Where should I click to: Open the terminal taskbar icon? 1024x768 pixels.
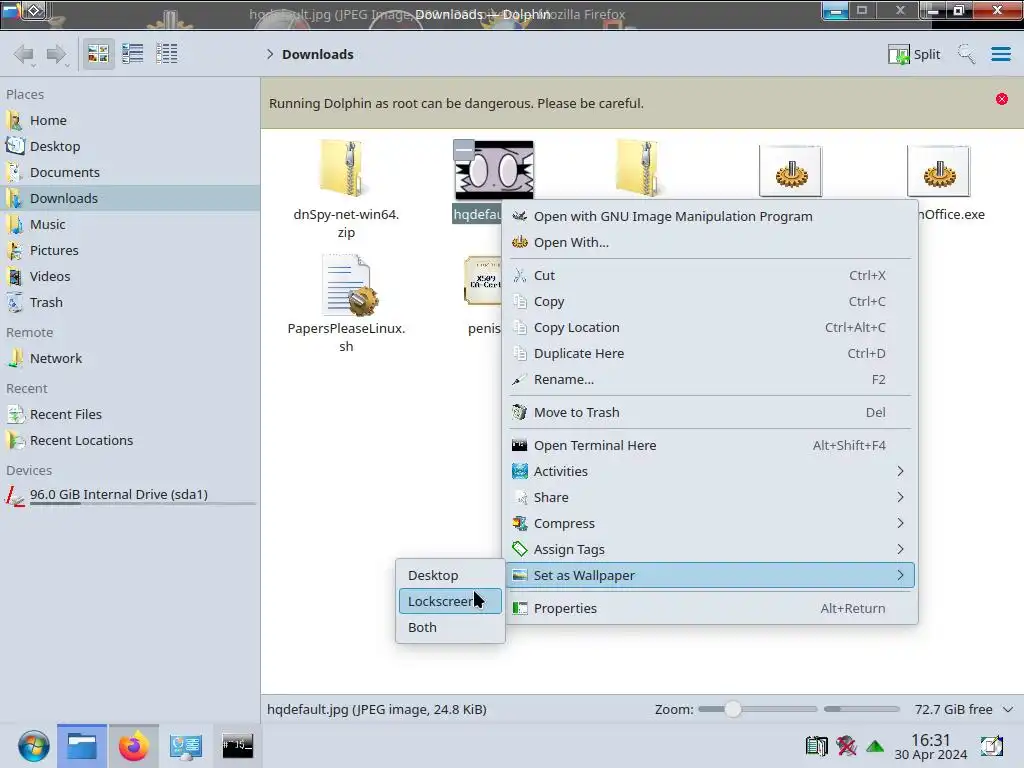pos(238,745)
